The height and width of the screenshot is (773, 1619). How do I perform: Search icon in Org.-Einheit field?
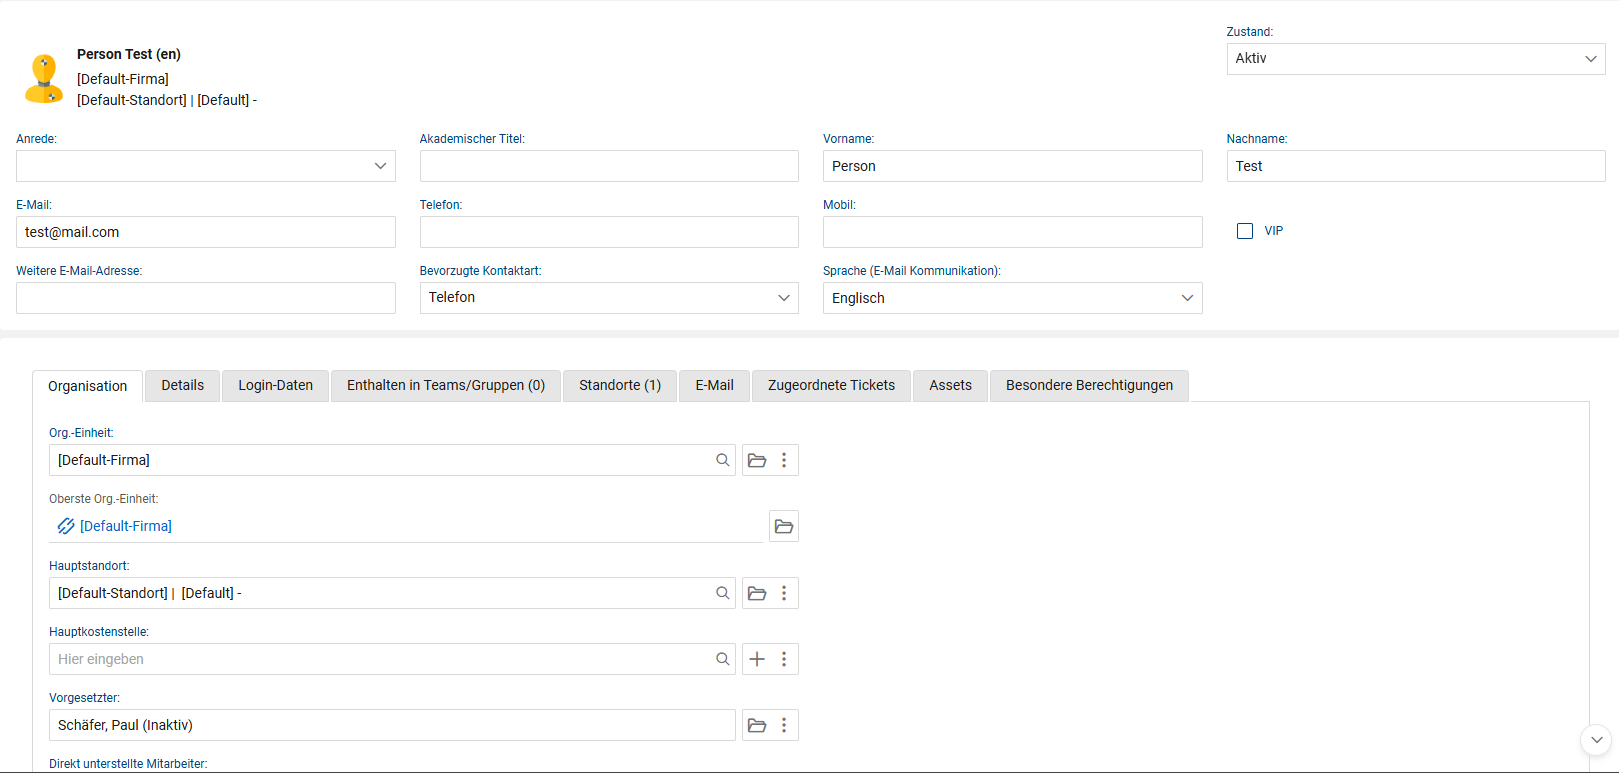pos(722,460)
